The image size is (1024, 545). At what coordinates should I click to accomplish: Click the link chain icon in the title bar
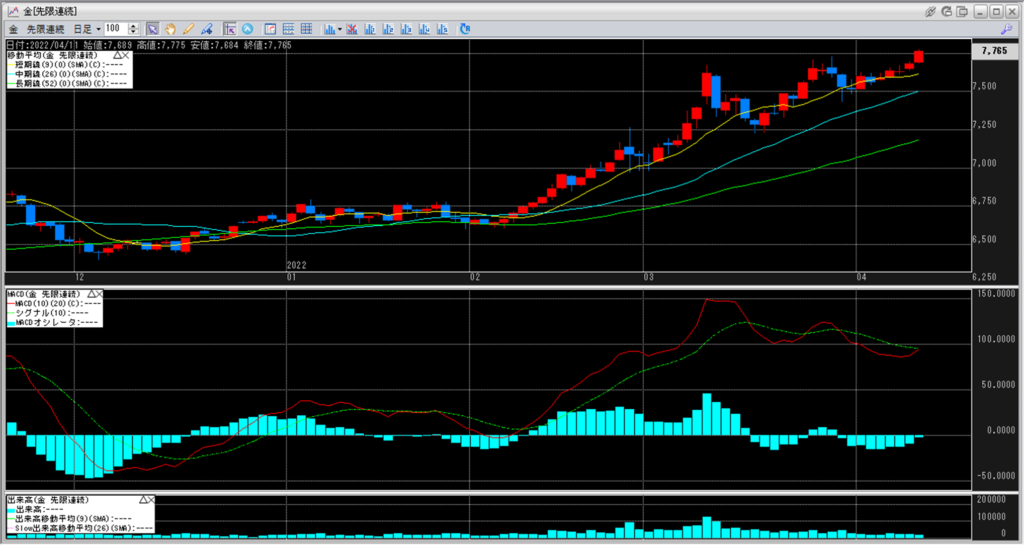click(930, 10)
